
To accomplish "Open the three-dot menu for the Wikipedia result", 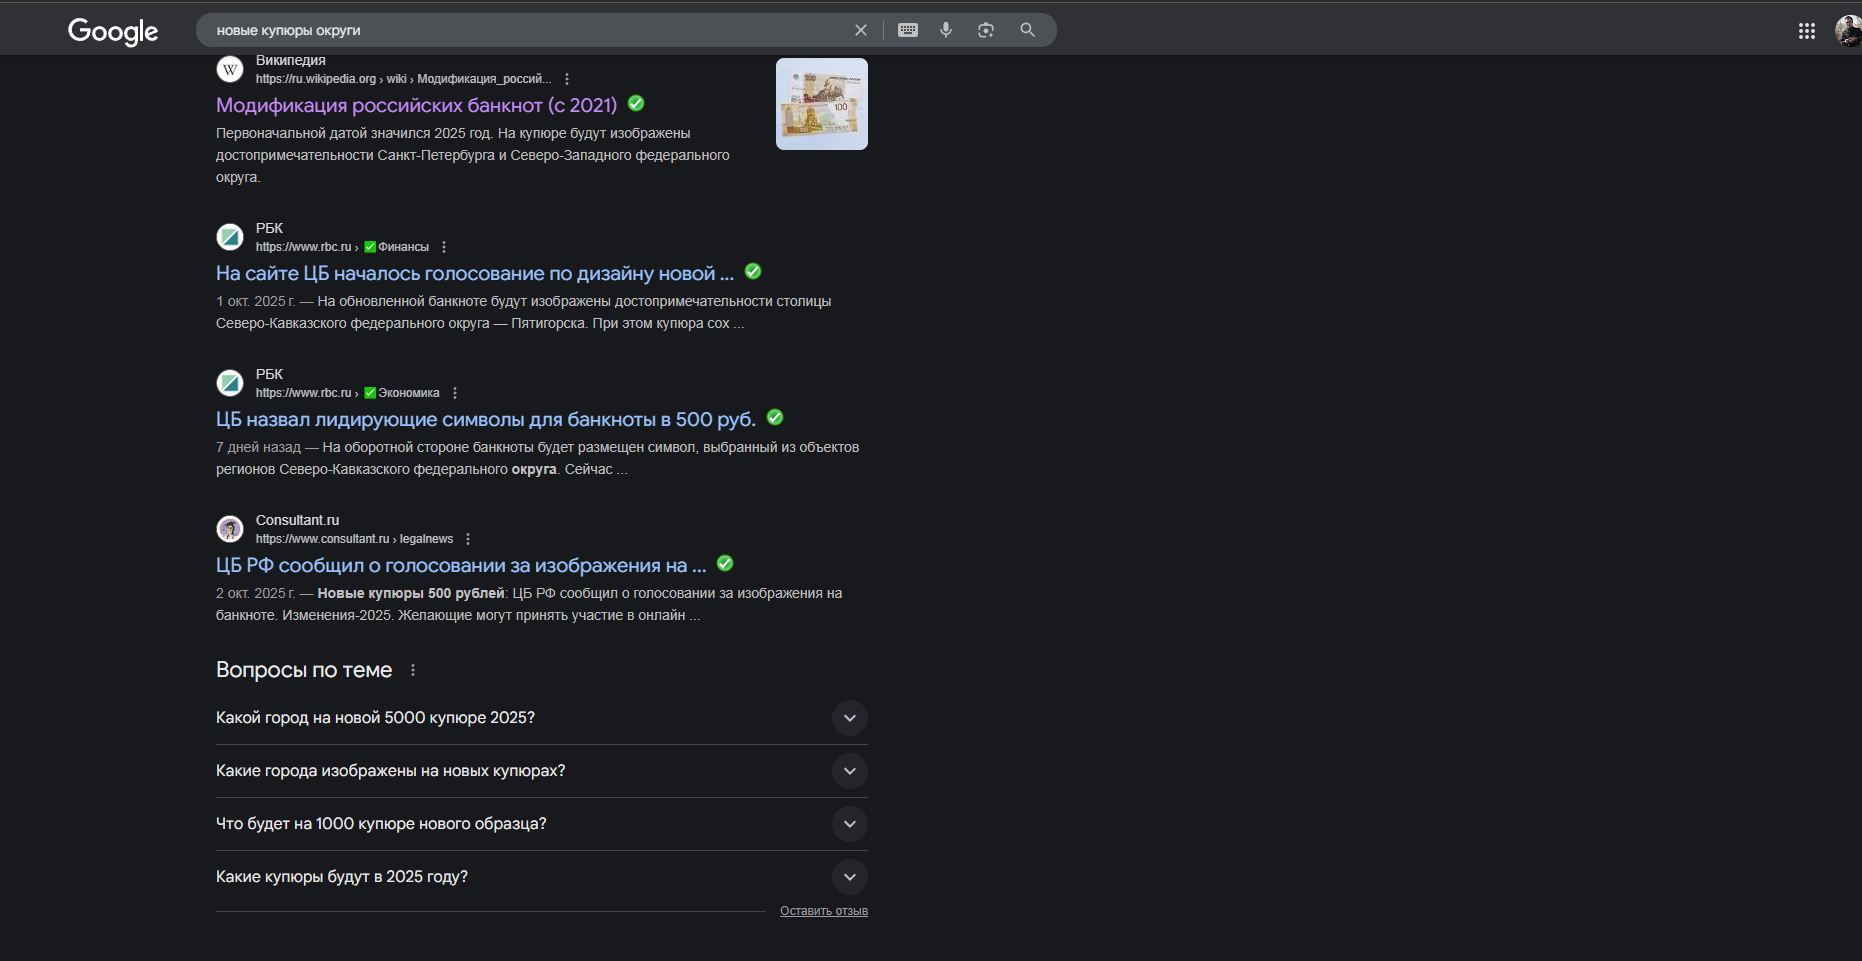I will point(567,79).
